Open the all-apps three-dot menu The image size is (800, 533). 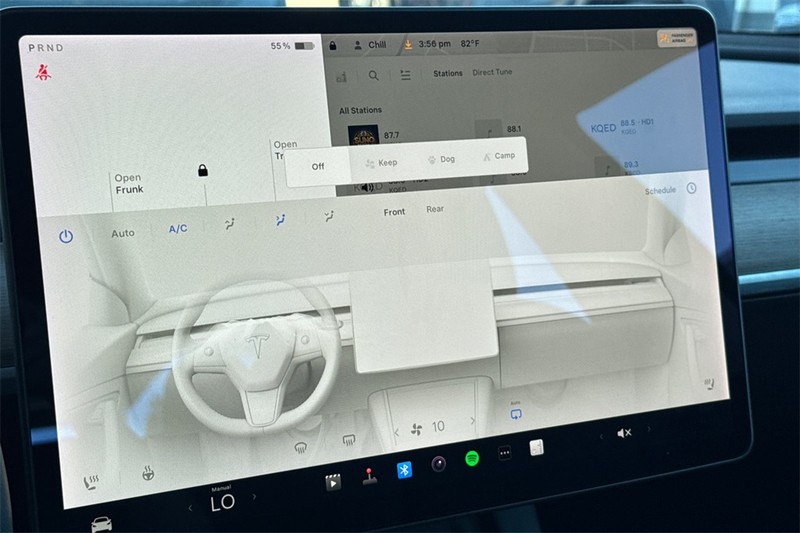[505, 453]
